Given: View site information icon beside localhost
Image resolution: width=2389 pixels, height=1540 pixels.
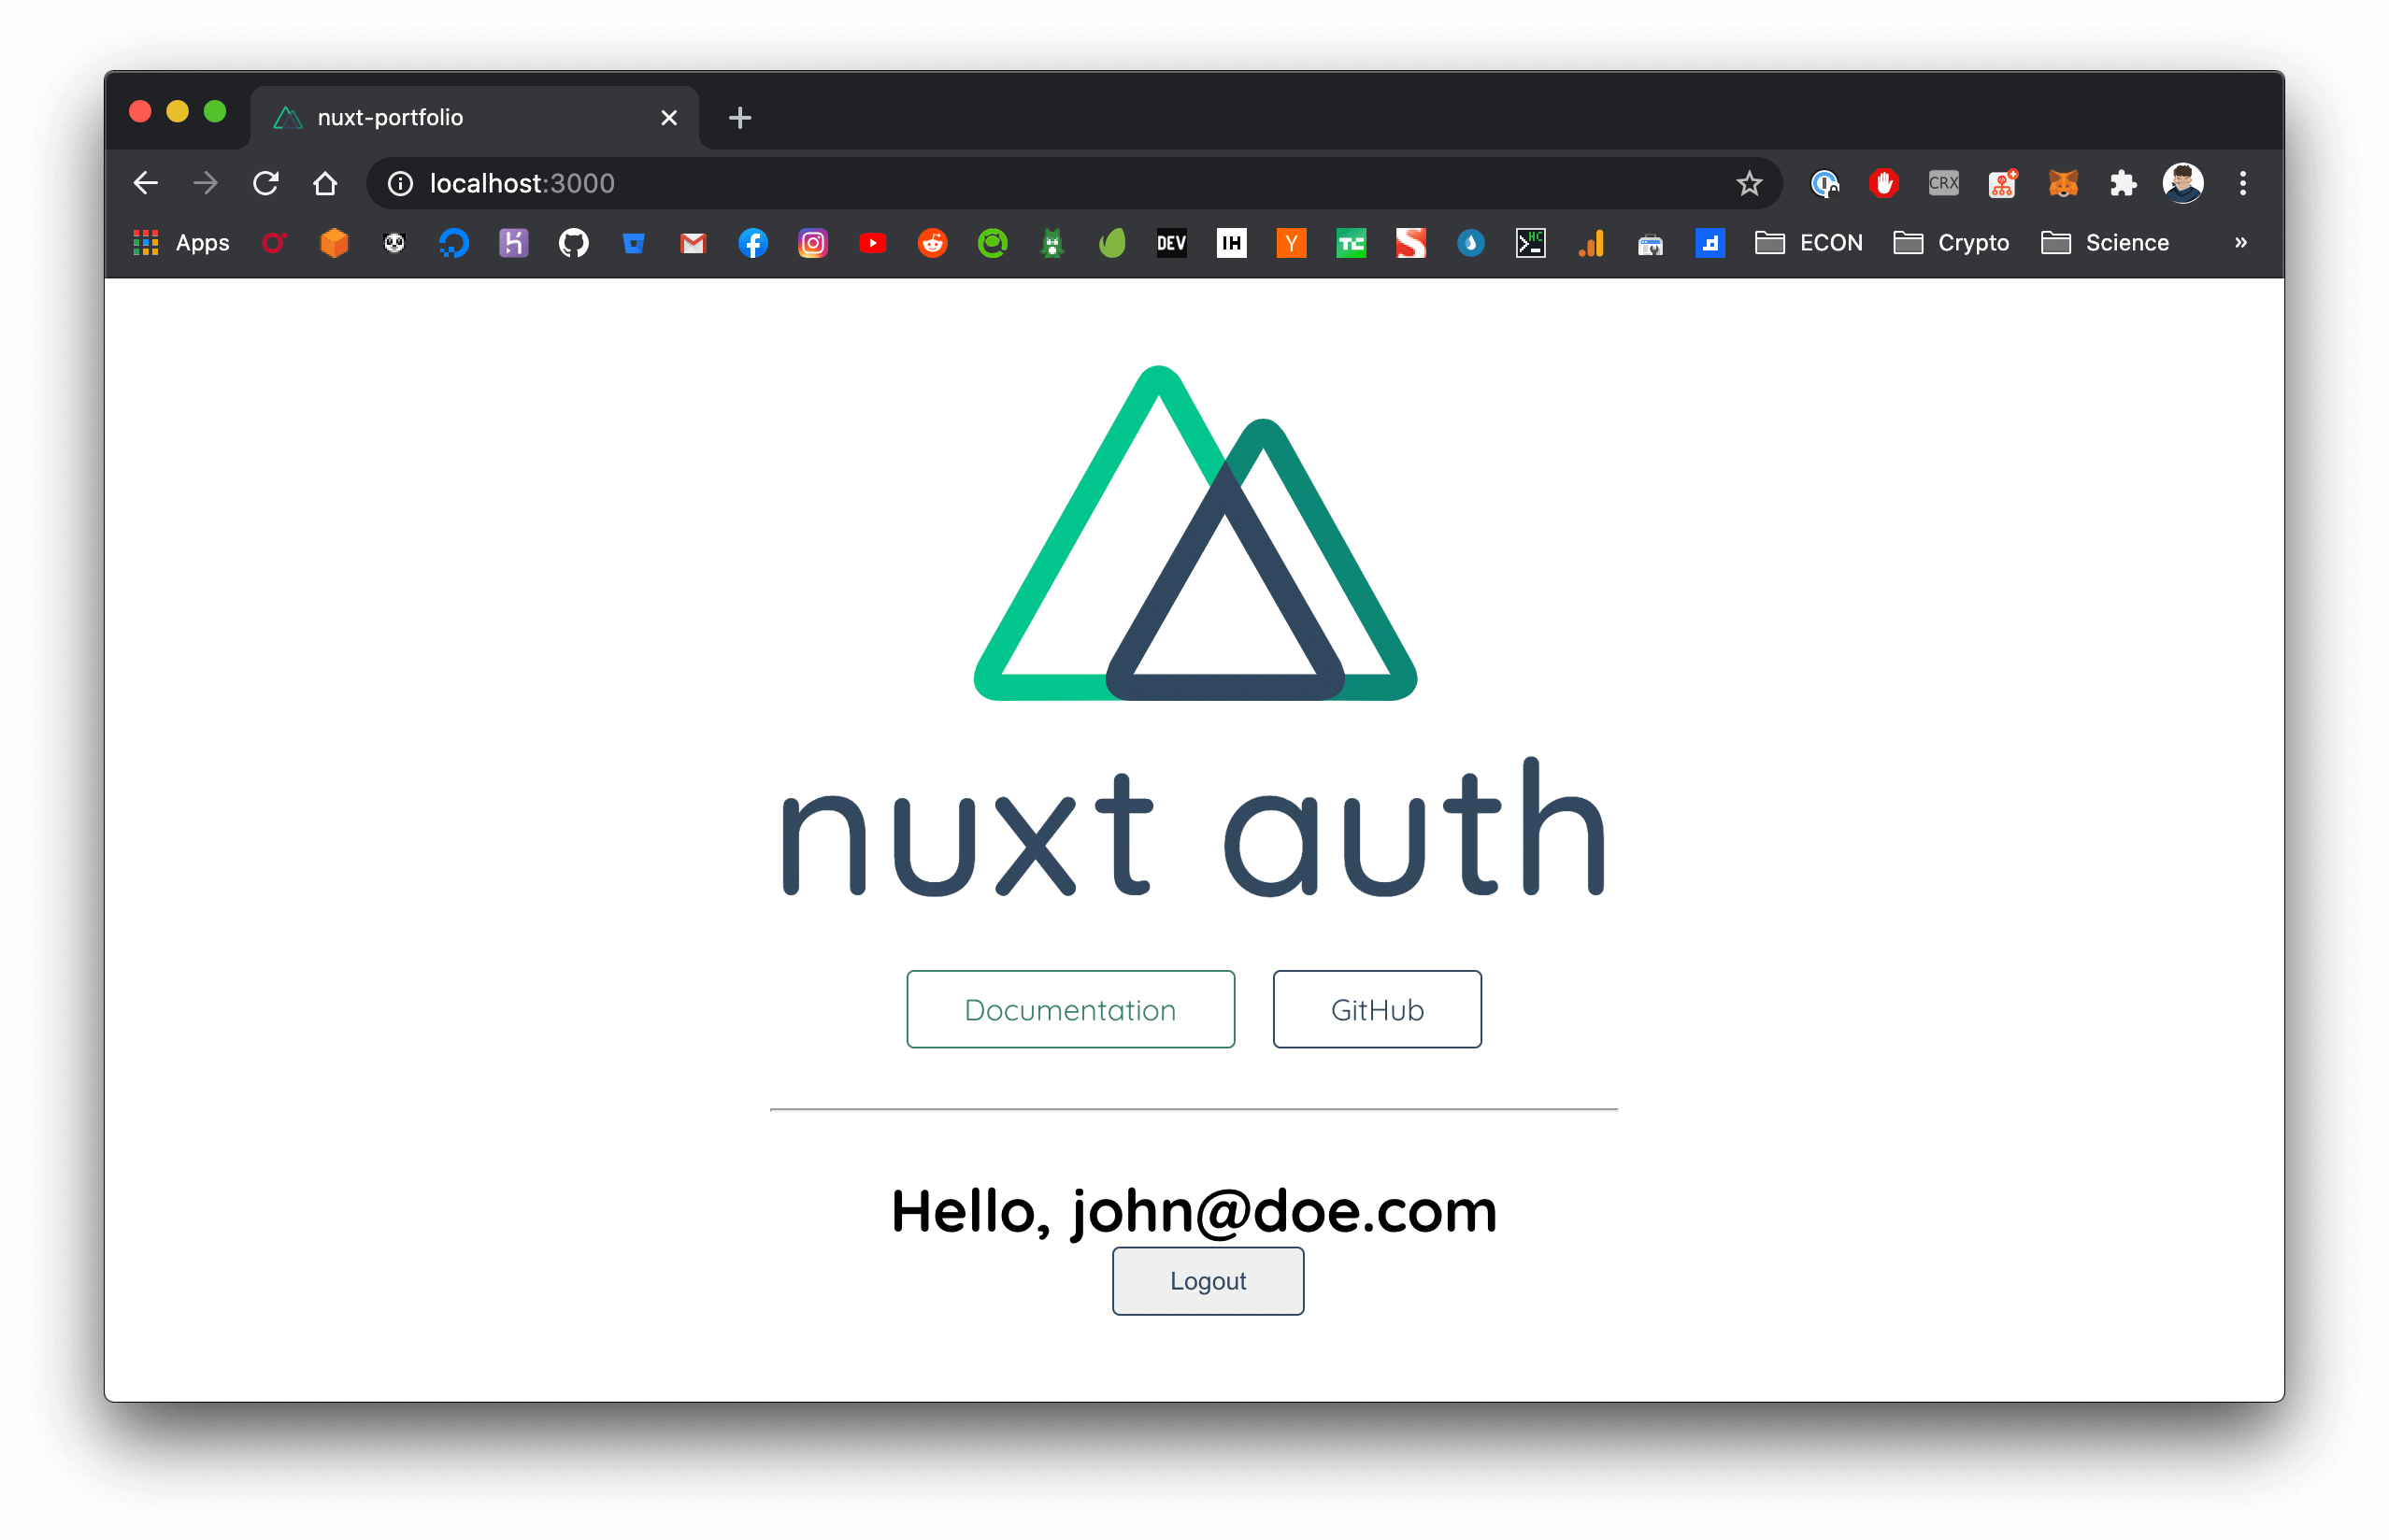Looking at the screenshot, I should (x=400, y=183).
